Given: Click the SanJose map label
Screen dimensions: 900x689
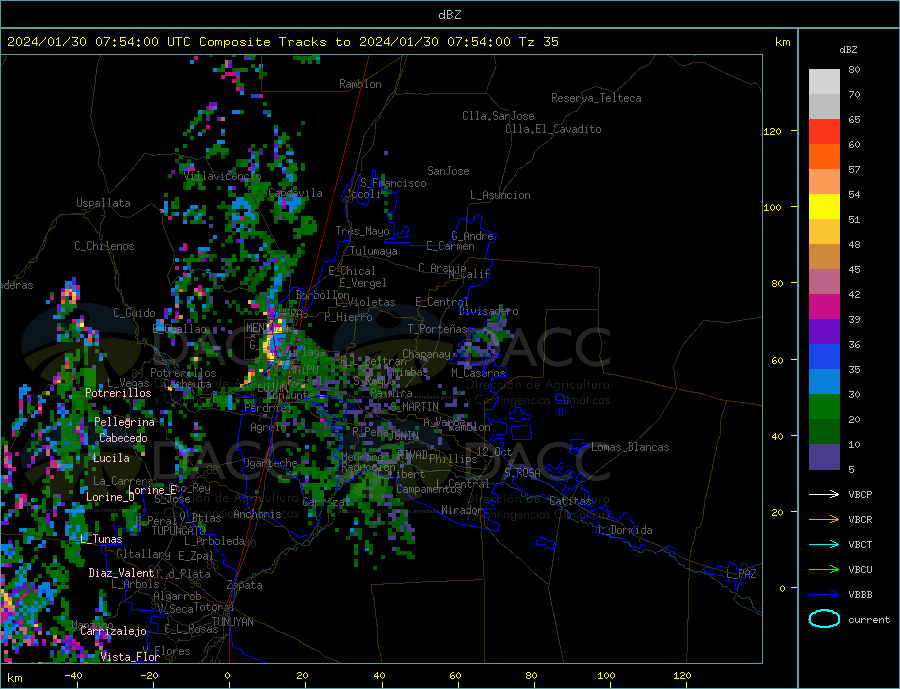Looking at the screenshot, I should [x=448, y=171].
